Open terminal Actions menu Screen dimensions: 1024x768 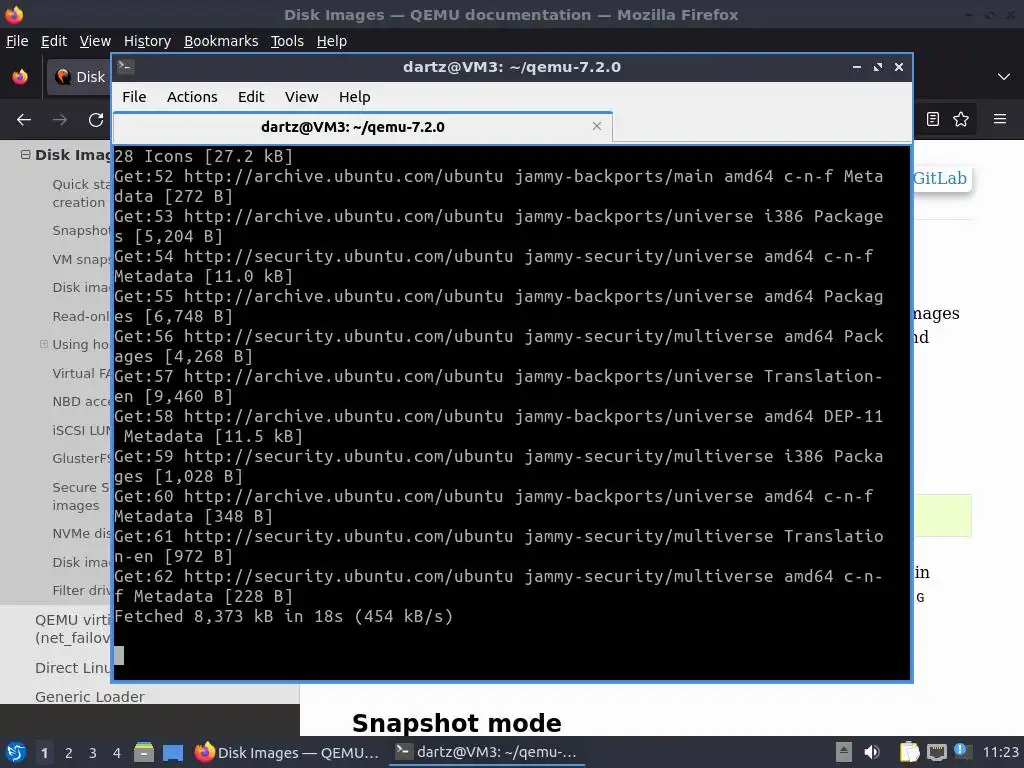192,97
